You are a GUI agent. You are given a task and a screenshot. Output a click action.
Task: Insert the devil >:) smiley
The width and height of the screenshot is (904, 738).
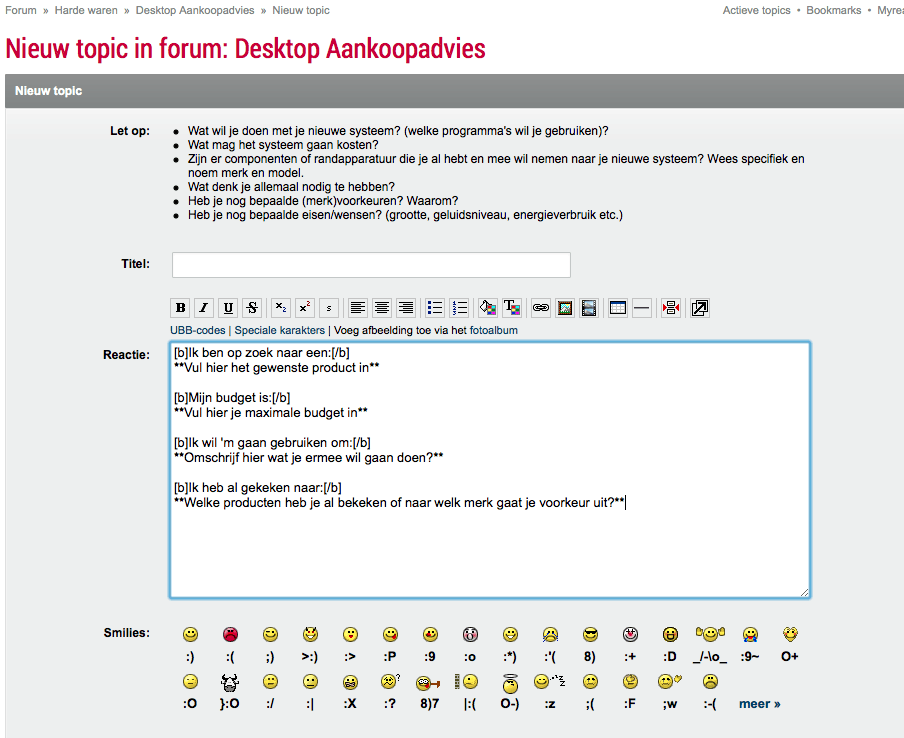[310, 635]
